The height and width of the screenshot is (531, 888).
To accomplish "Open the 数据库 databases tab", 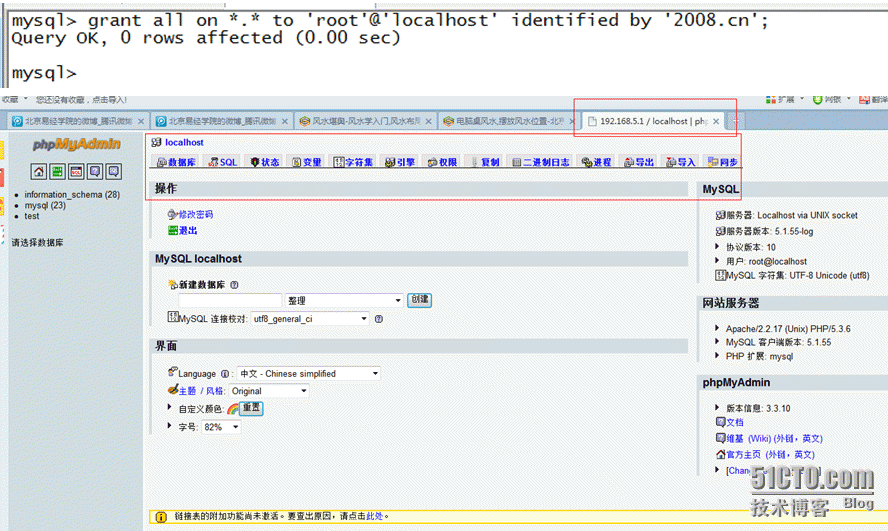I will [176, 162].
